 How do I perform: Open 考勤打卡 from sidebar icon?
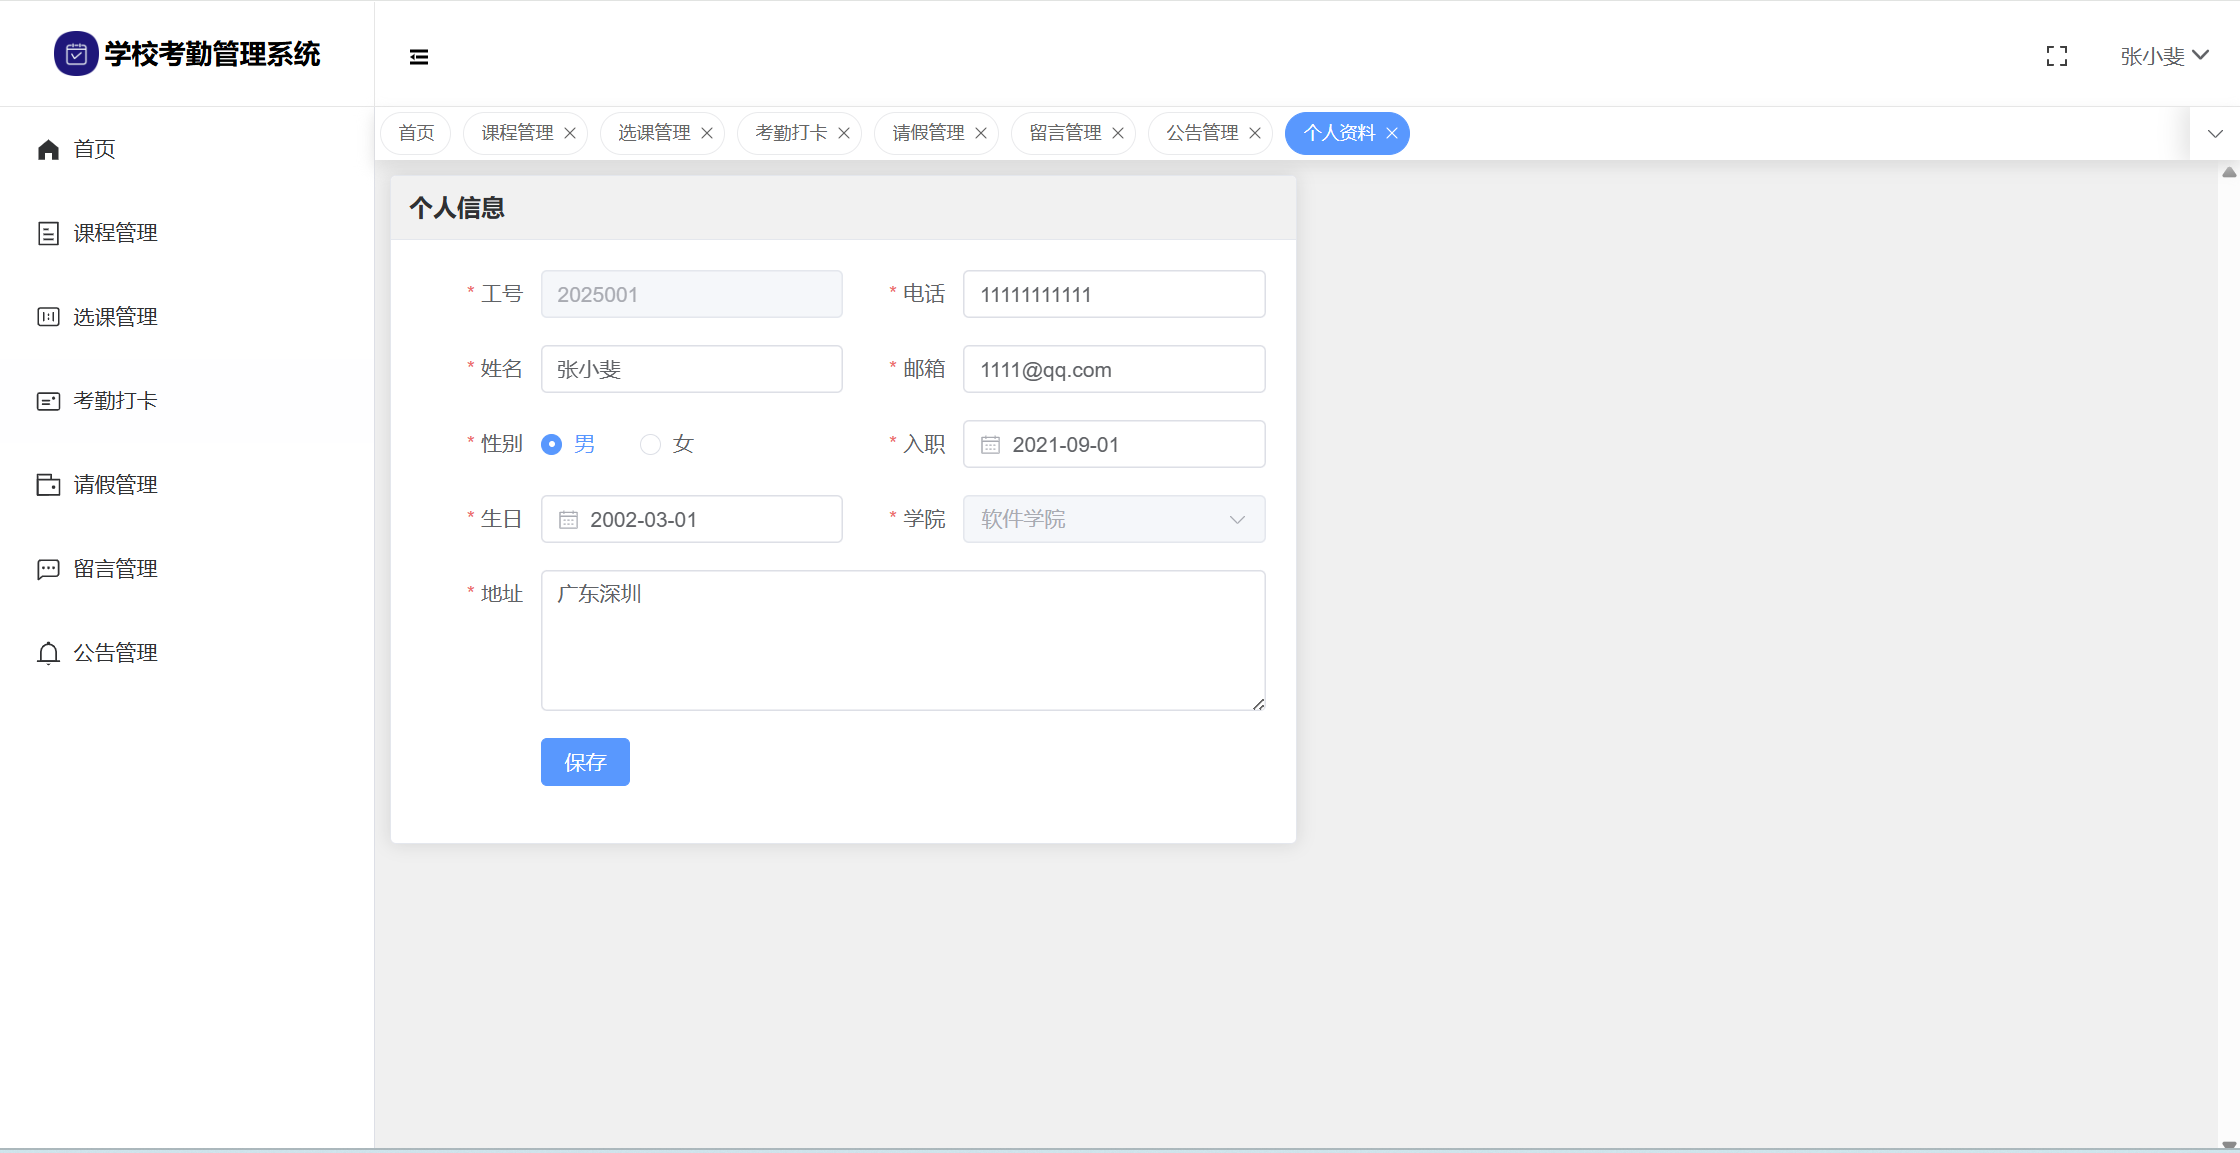pos(48,401)
